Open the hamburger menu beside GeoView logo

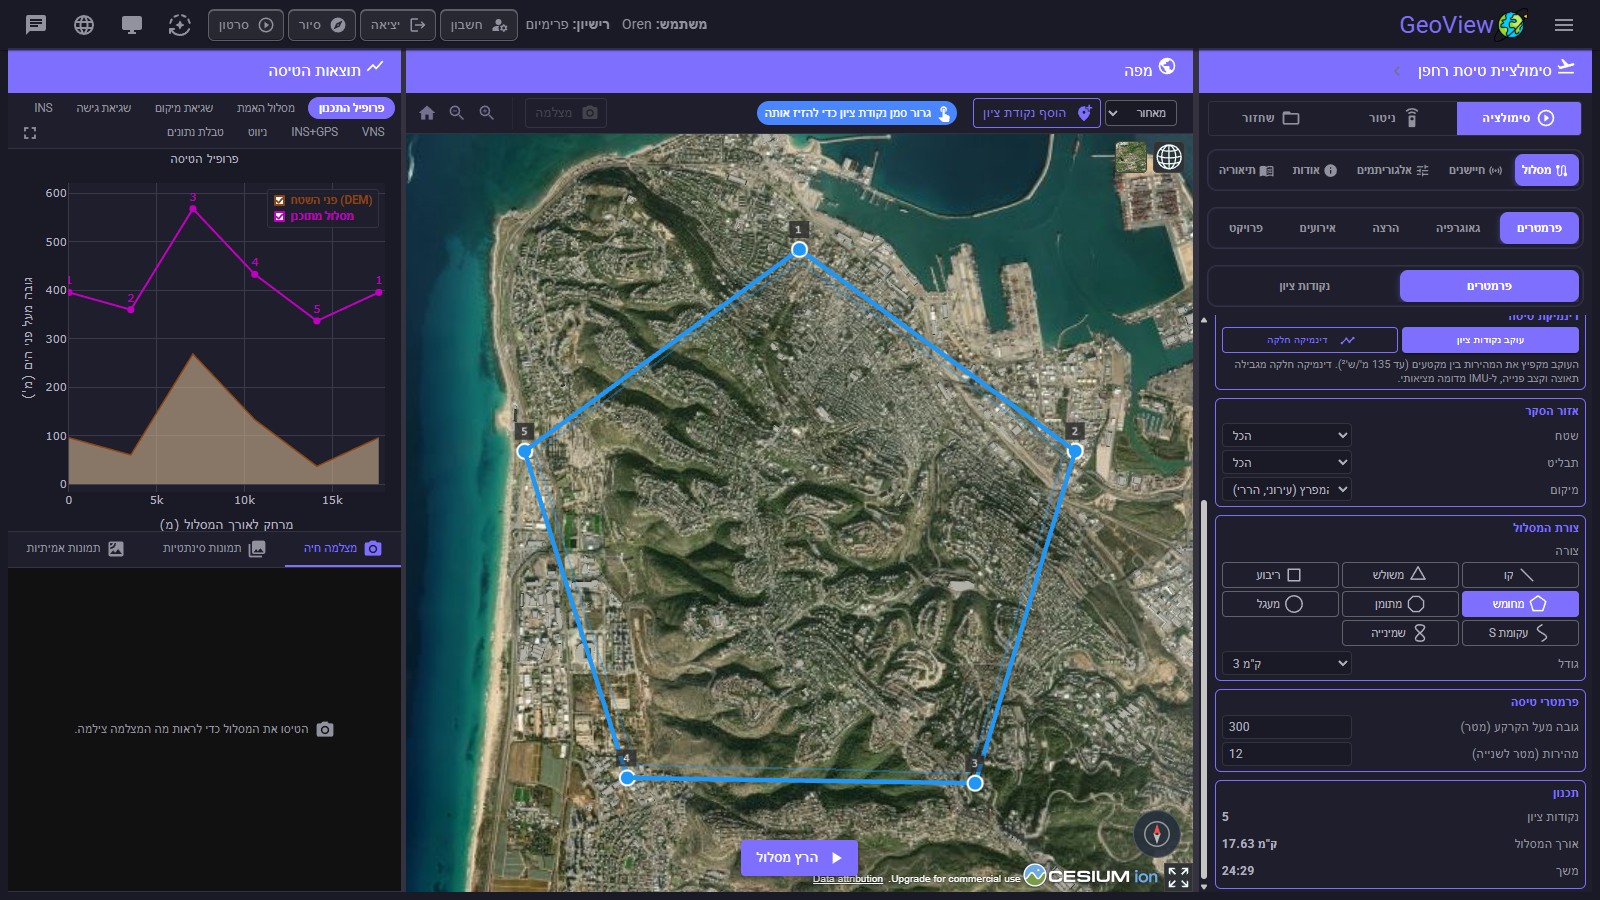pos(1564,25)
